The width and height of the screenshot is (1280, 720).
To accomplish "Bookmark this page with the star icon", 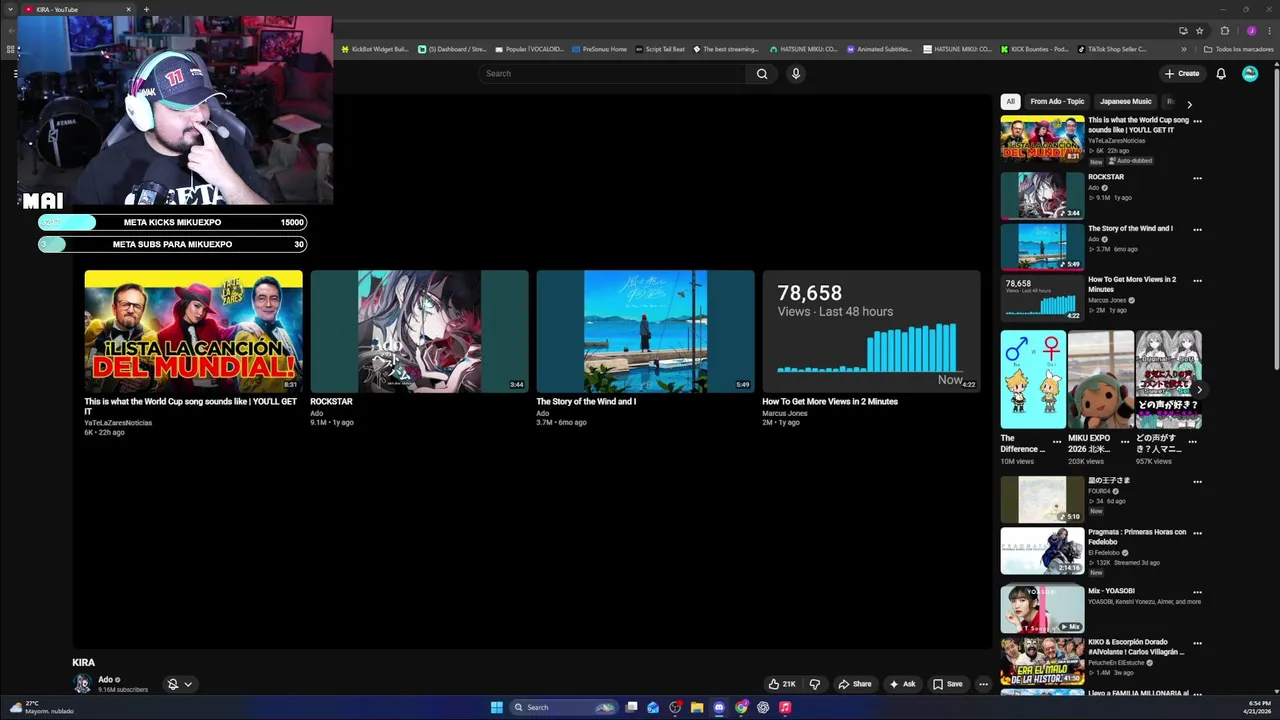I will click(x=1198, y=31).
